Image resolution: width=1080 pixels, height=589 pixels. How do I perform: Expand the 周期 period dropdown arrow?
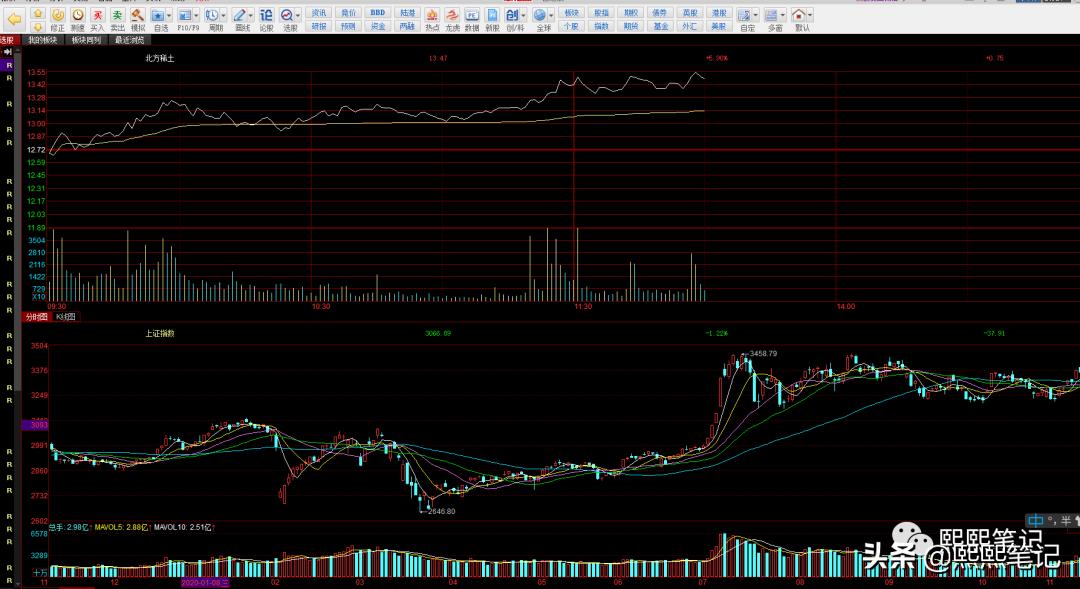(223, 15)
